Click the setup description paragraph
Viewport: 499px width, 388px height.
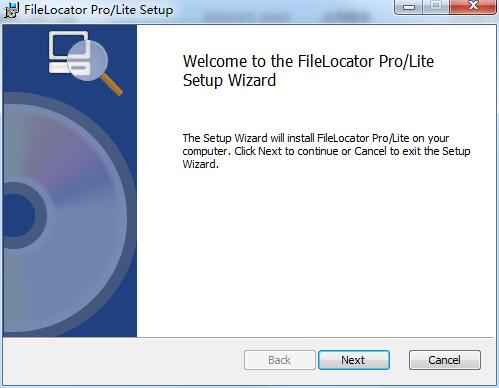point(326,151)
